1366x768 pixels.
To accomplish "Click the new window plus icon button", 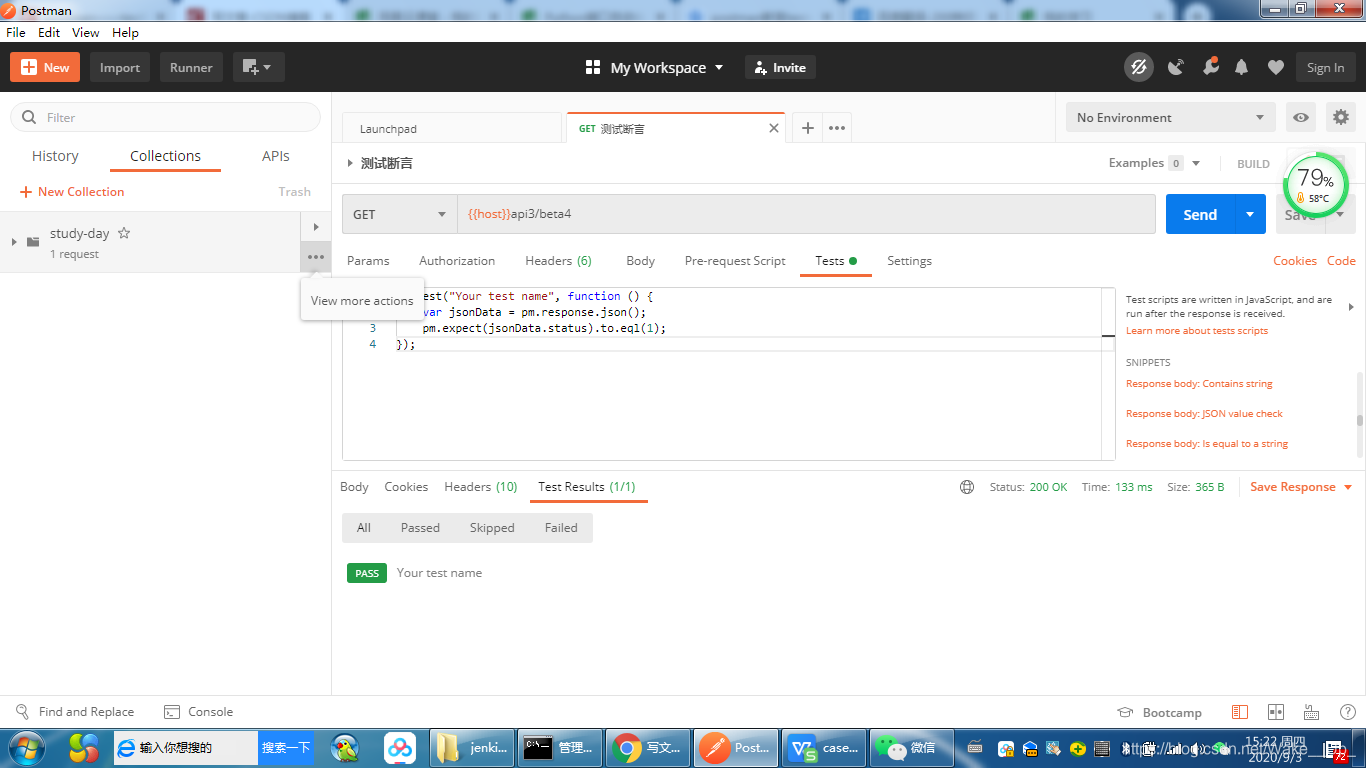I will coord(259,67).
